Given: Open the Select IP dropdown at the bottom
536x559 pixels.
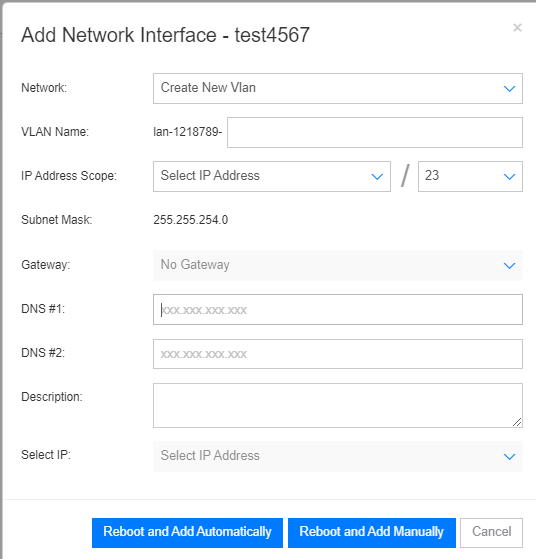Looking at the screenshot, I should coord(338,456).
